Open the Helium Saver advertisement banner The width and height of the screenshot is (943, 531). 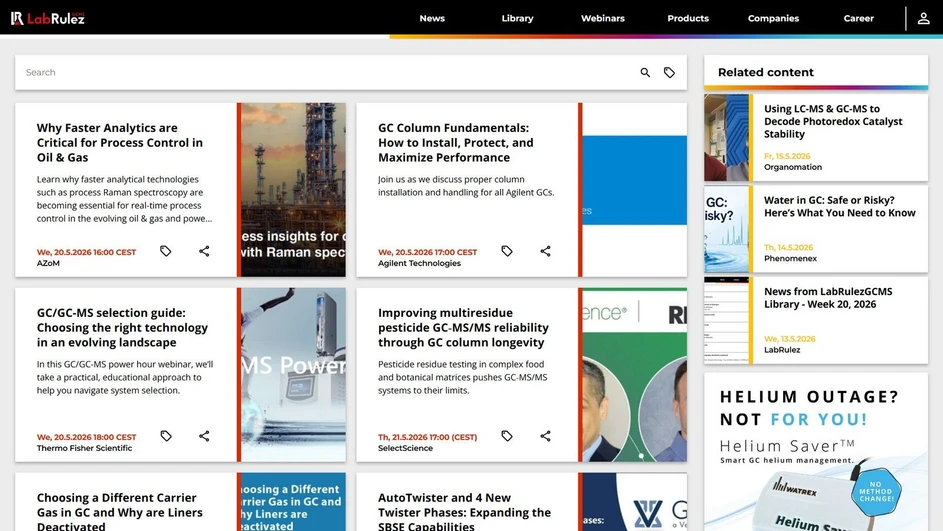816,452
